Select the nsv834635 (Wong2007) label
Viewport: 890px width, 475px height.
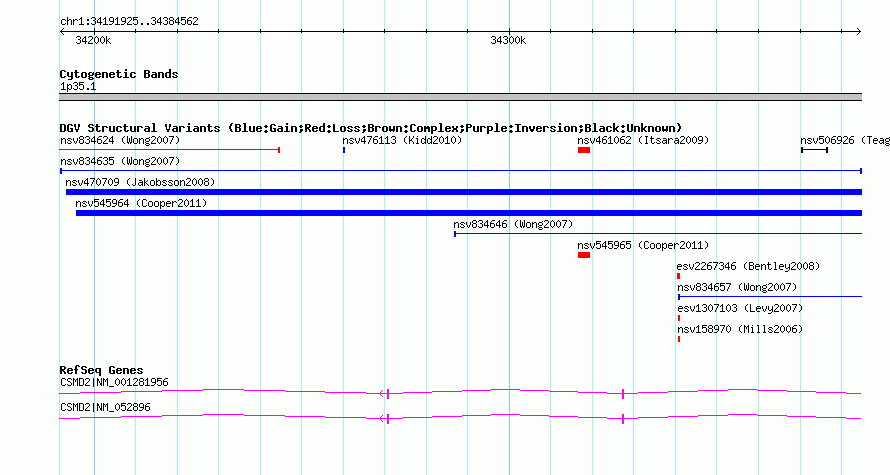pyautogui.click(x=120, y=161)
